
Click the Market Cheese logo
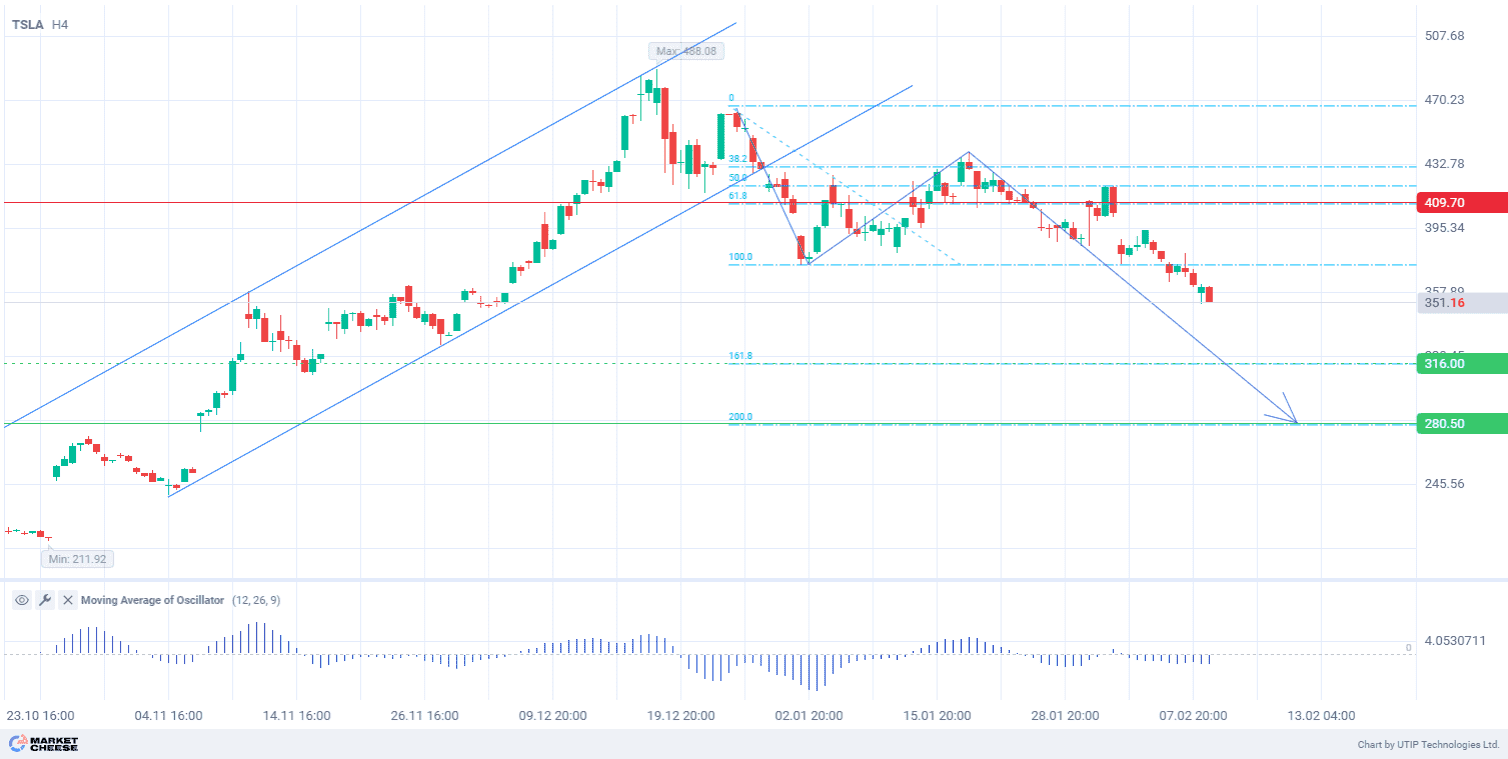[43, 744]
